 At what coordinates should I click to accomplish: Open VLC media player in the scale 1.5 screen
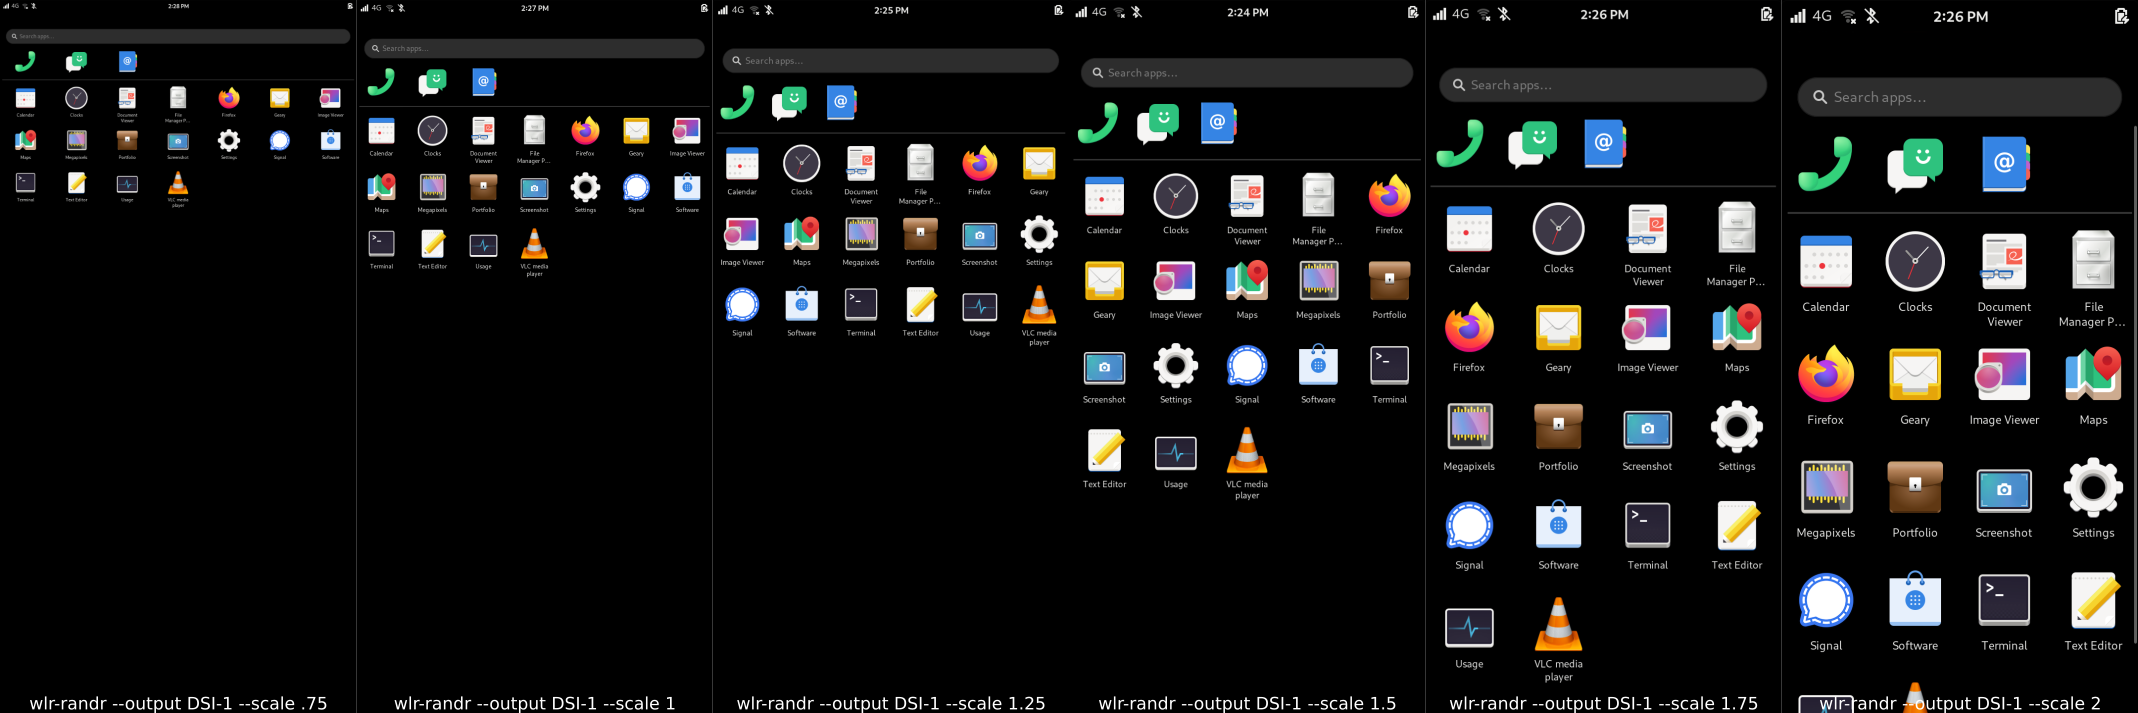tap(1247, 450)
